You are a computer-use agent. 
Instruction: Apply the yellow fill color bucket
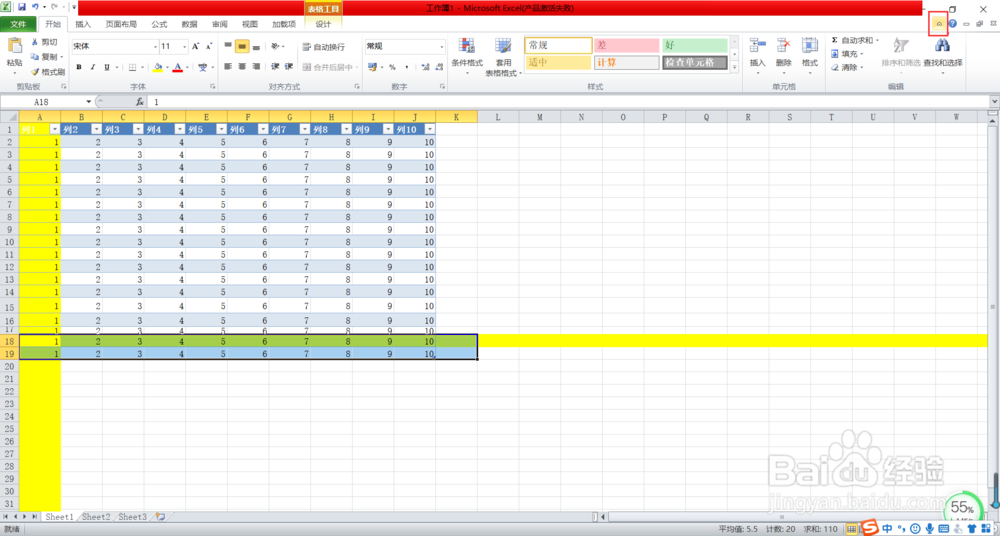point(159,67)
